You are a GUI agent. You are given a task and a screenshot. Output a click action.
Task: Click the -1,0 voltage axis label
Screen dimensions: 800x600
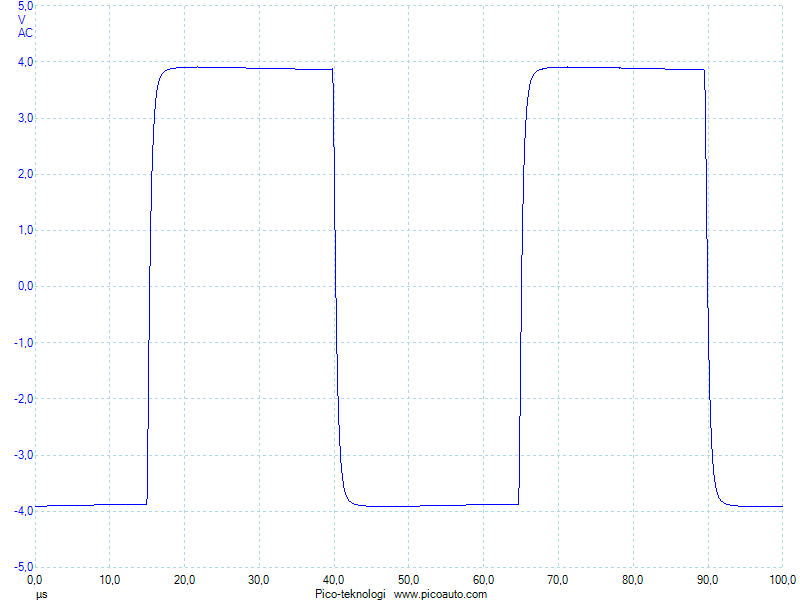coord(23,343)
